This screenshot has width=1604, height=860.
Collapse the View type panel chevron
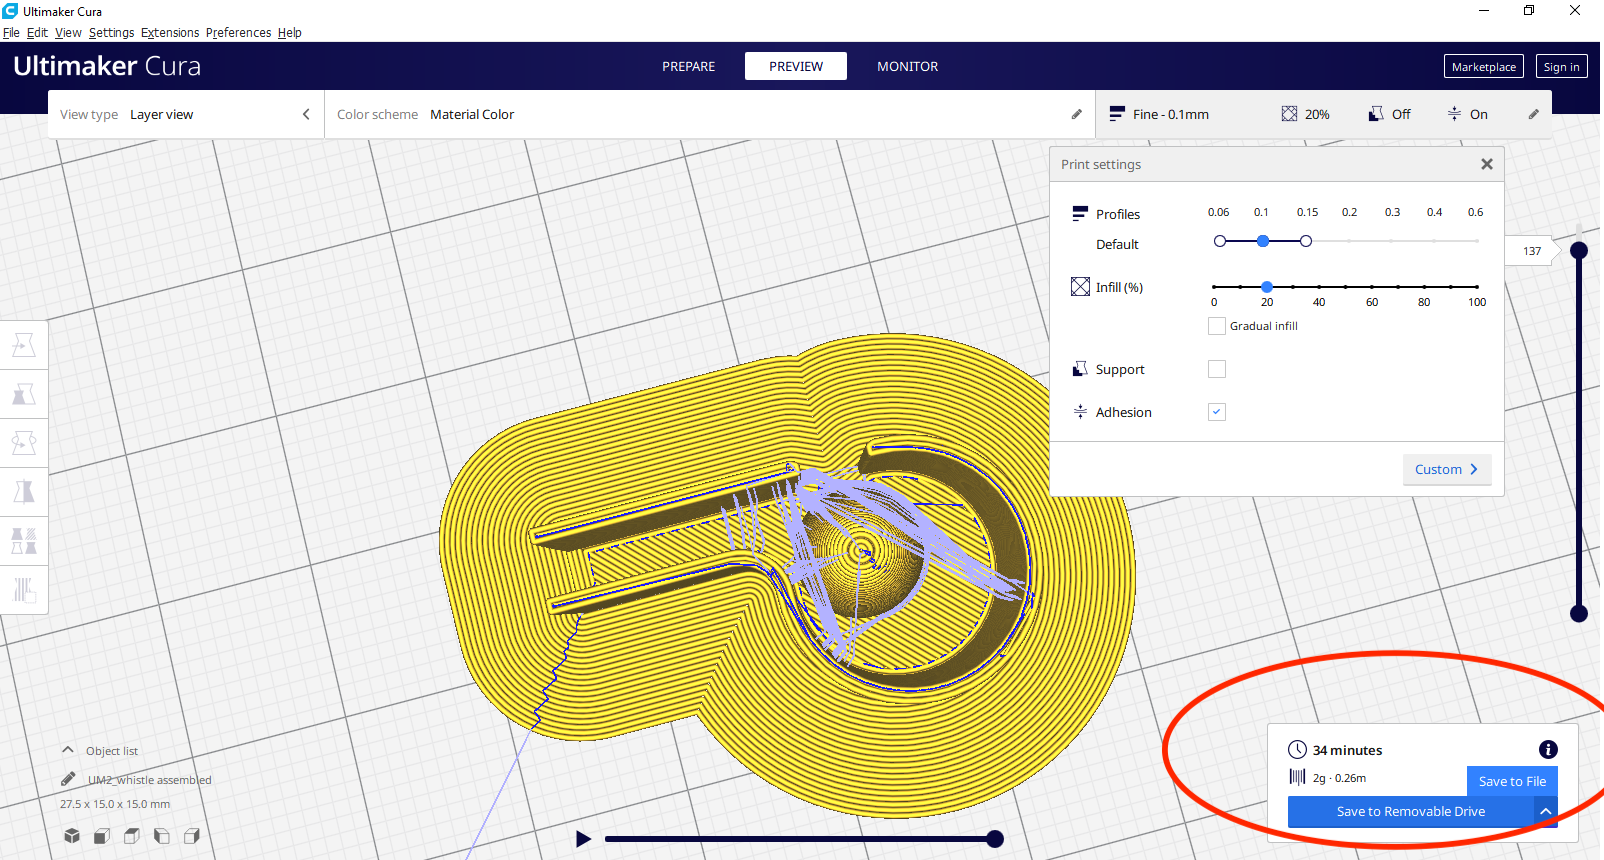306,114
